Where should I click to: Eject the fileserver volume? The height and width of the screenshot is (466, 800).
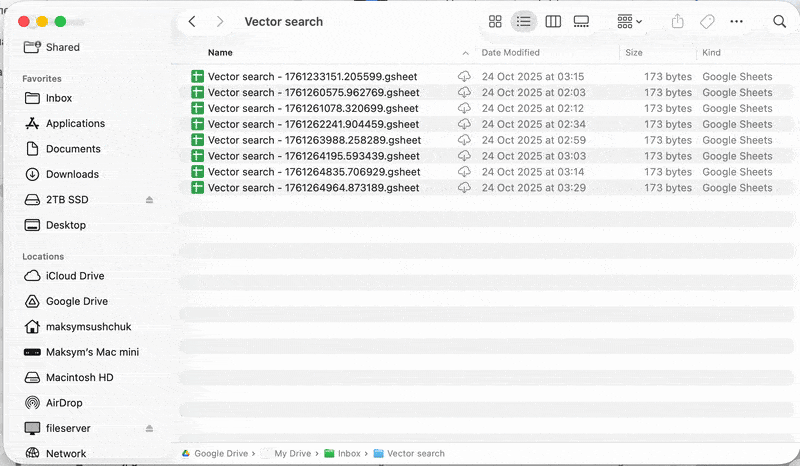coord(149,428)
